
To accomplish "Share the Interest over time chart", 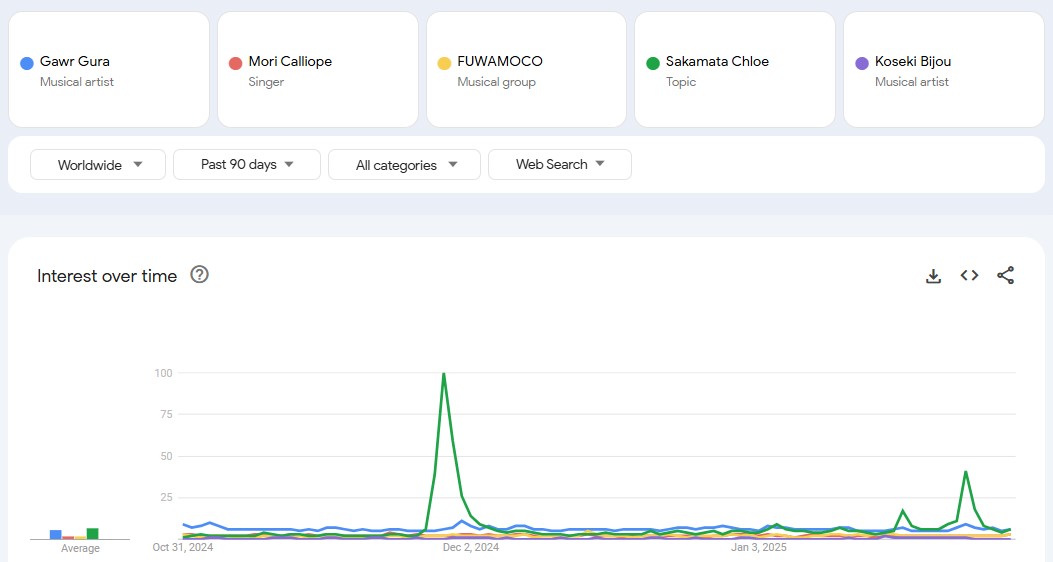I will pos(1006,276).
